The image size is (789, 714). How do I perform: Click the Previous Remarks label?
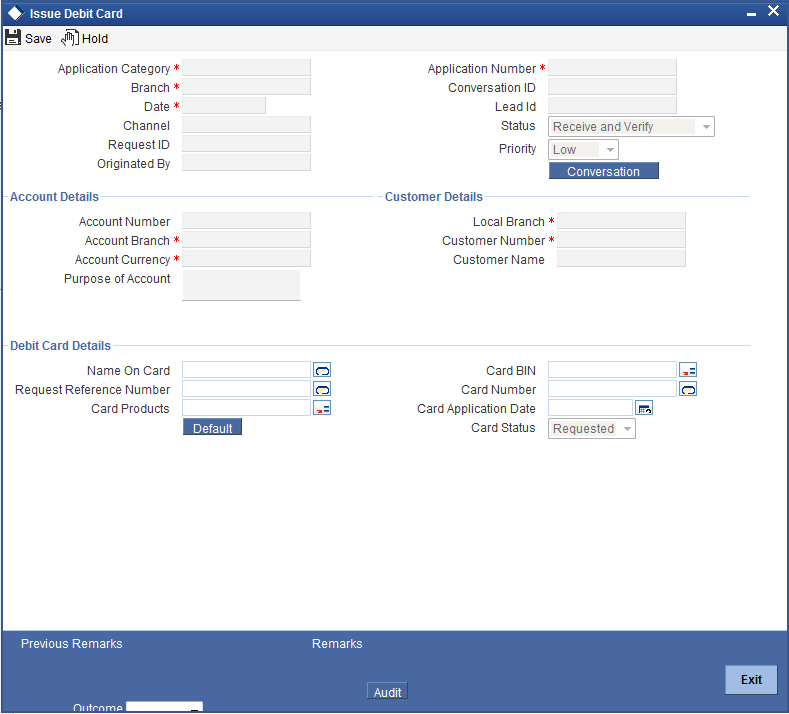[x=71, y=644]
